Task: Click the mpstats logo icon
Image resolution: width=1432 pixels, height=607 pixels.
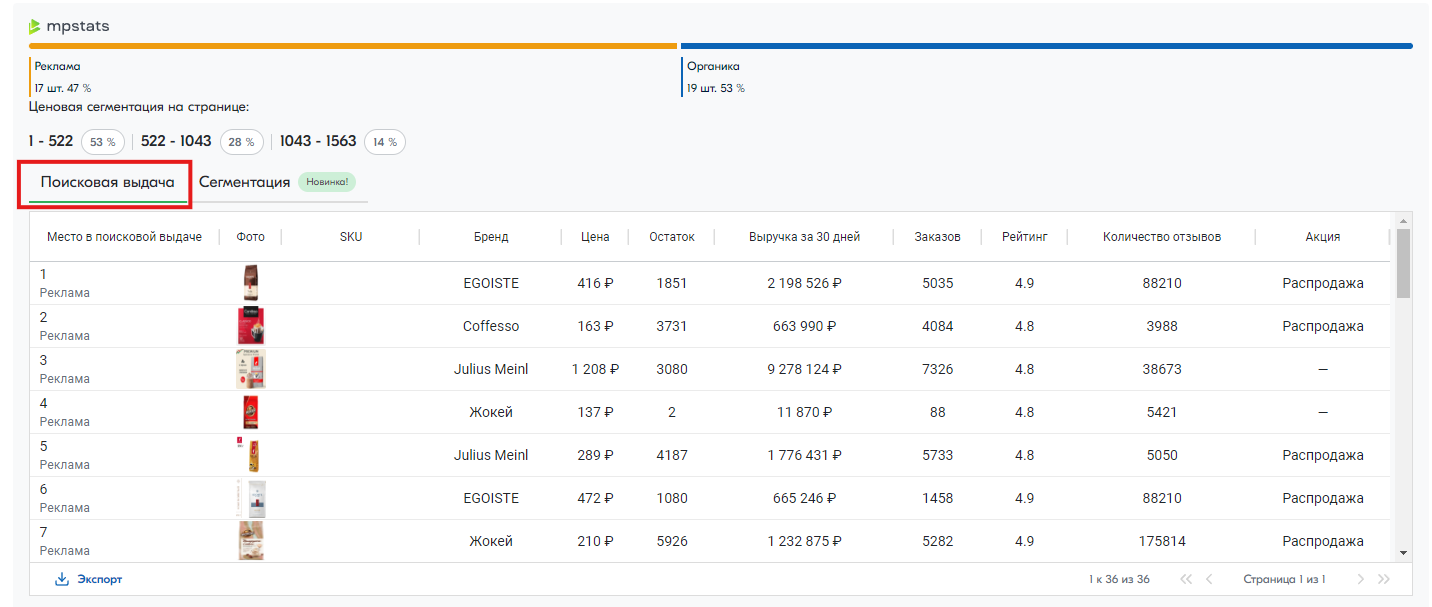Action: coord(35,26)
